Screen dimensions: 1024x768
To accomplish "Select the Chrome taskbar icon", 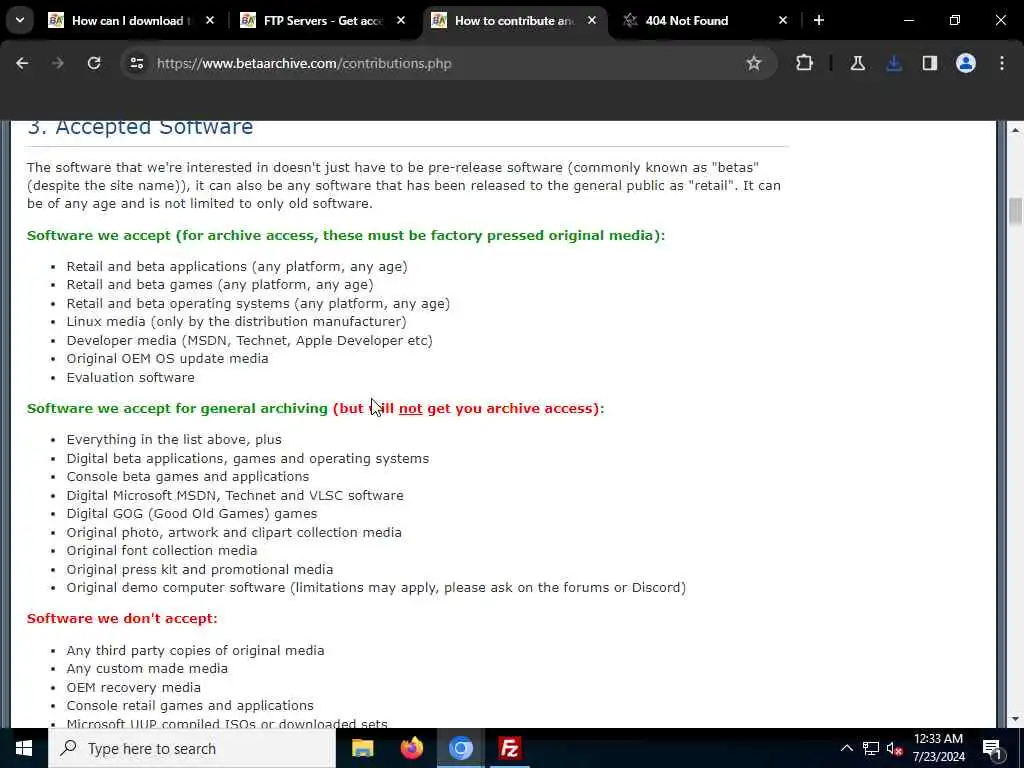I will (x=460, y=748).
